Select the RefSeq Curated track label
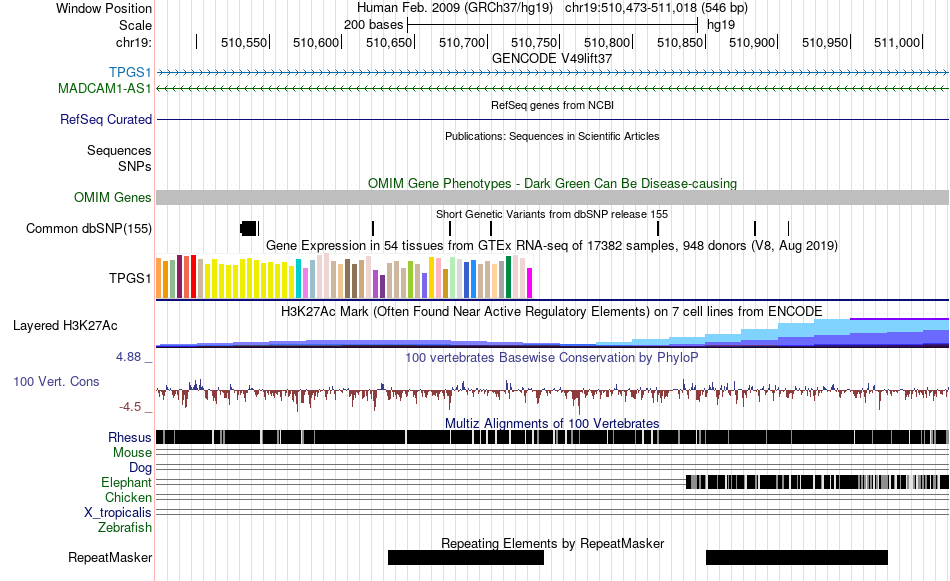The height and width of the screenshot is (581, 950). tap(106, 119)
